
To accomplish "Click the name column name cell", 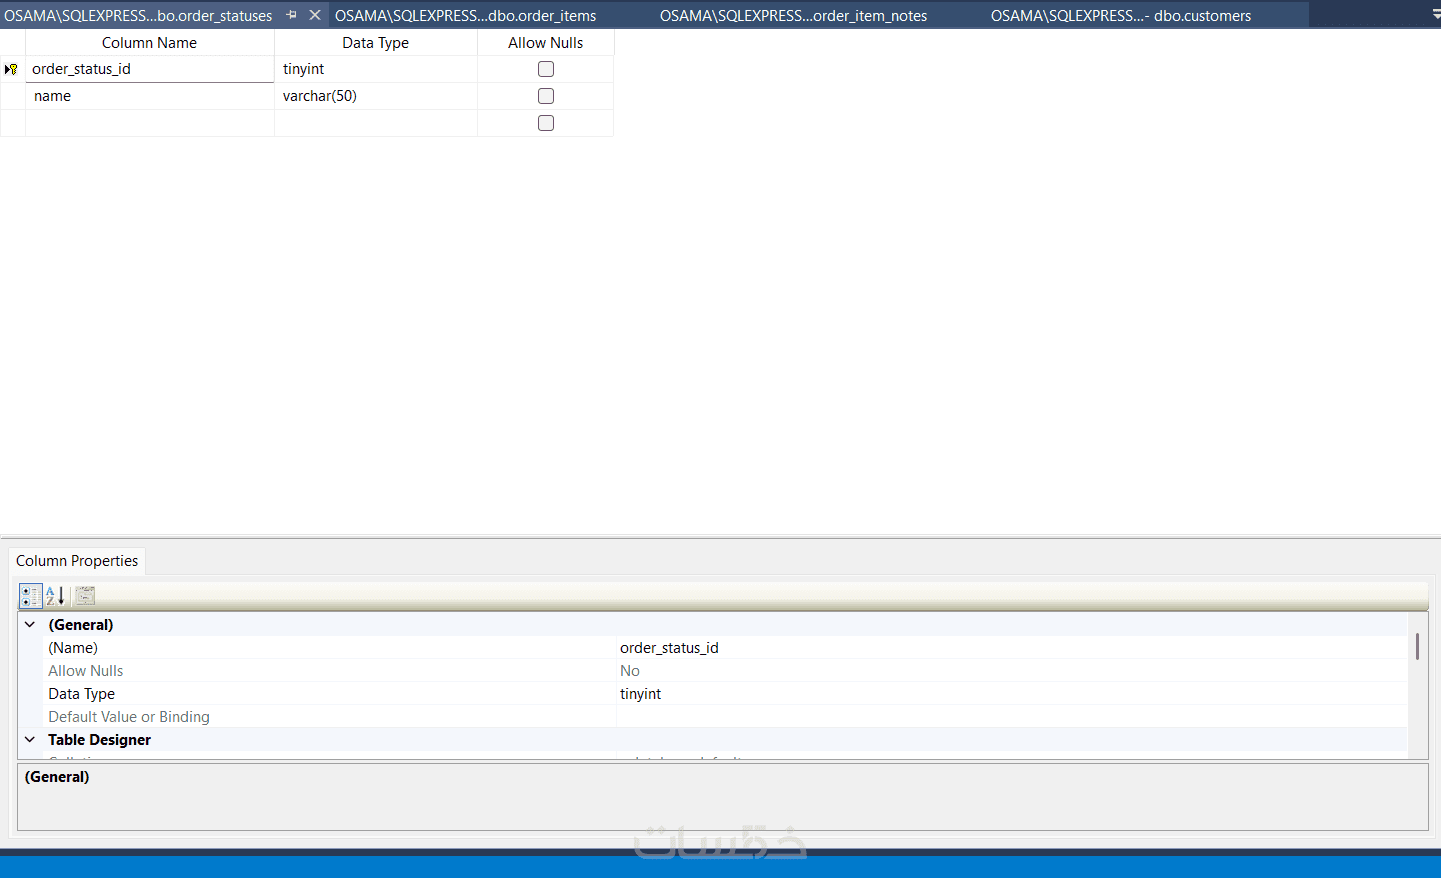I will coord(150,96).
